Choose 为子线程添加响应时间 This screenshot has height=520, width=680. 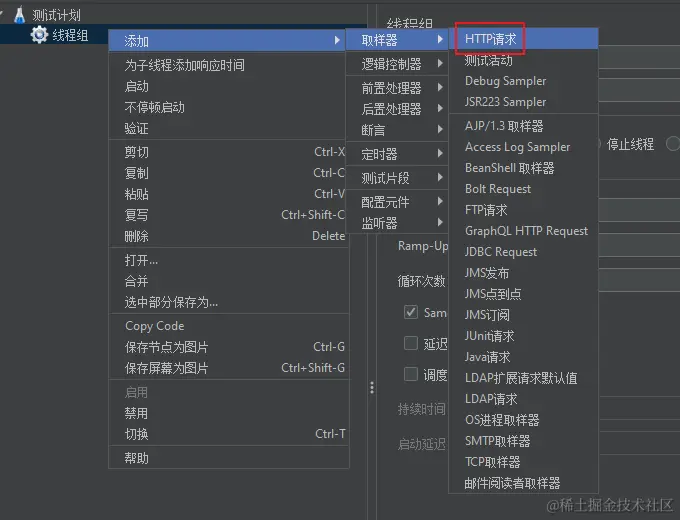pyautogui.click(x=229, y=65)
